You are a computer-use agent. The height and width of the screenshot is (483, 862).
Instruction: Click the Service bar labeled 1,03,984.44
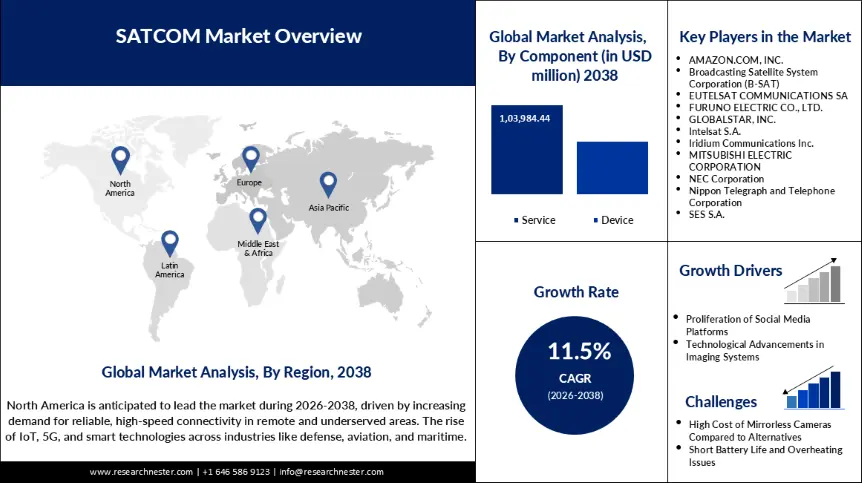point(527,149)
